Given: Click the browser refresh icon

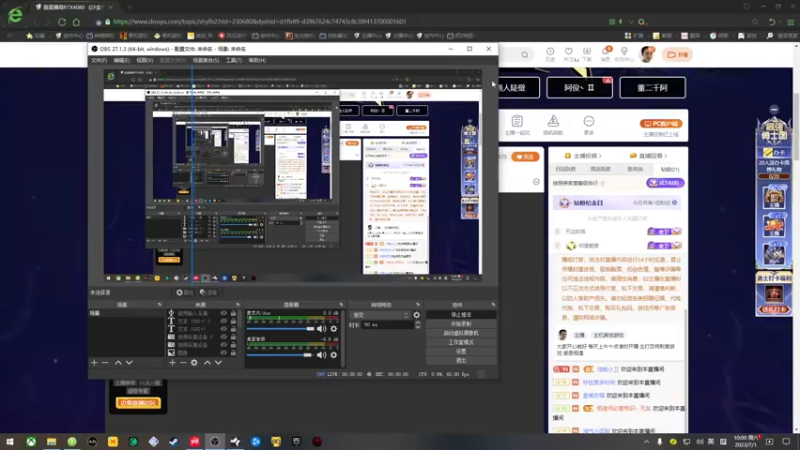Looking at the screenshot, I should click(62, 22).
